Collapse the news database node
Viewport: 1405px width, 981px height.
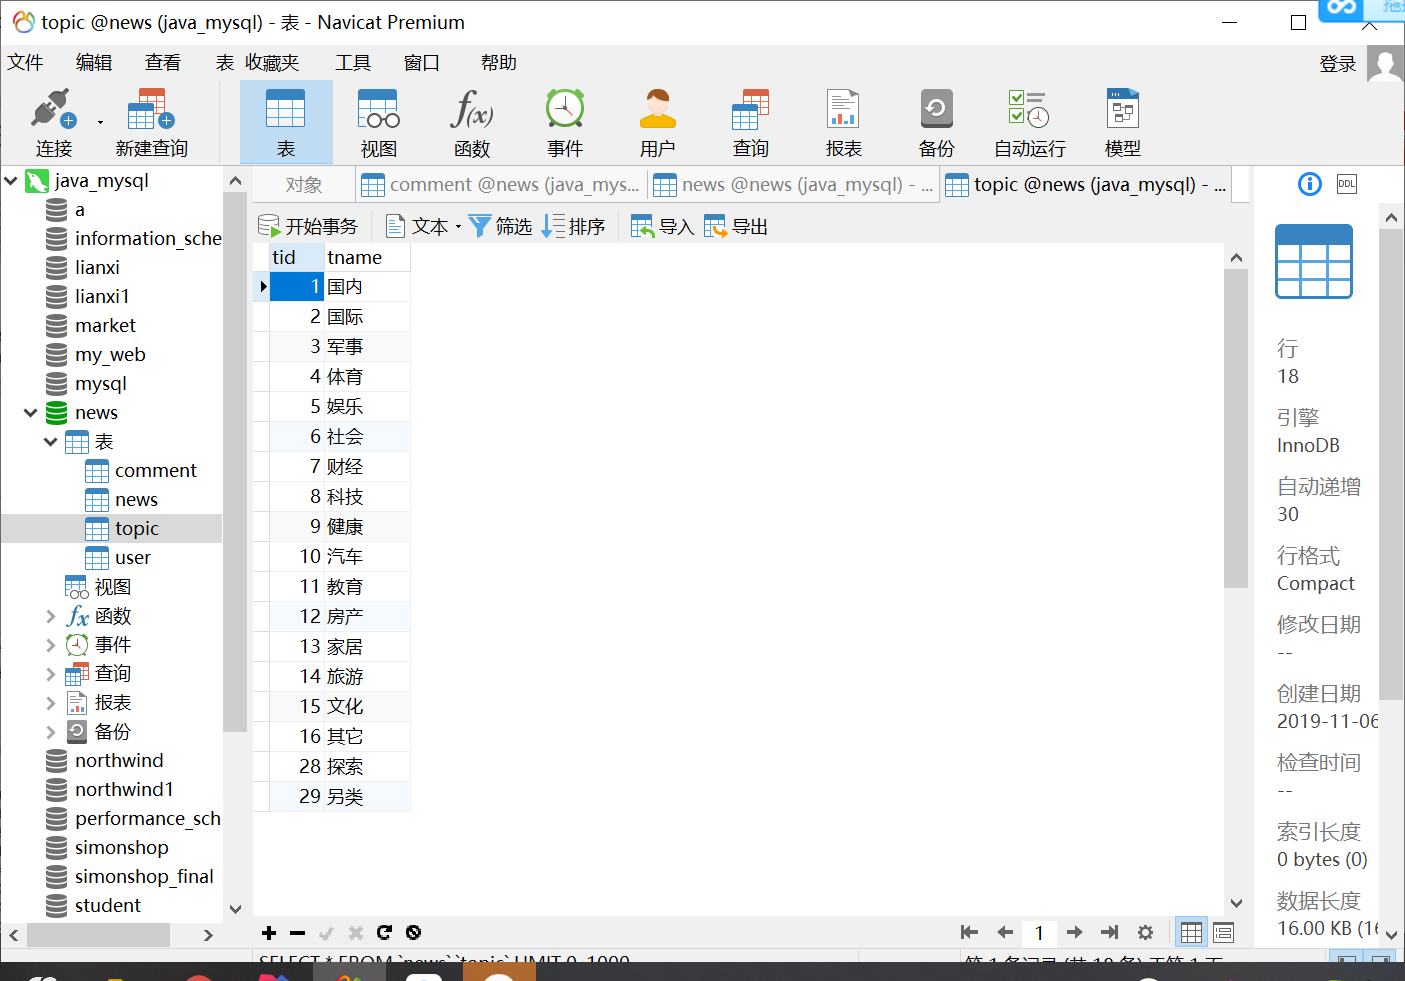tap(31, 412)
